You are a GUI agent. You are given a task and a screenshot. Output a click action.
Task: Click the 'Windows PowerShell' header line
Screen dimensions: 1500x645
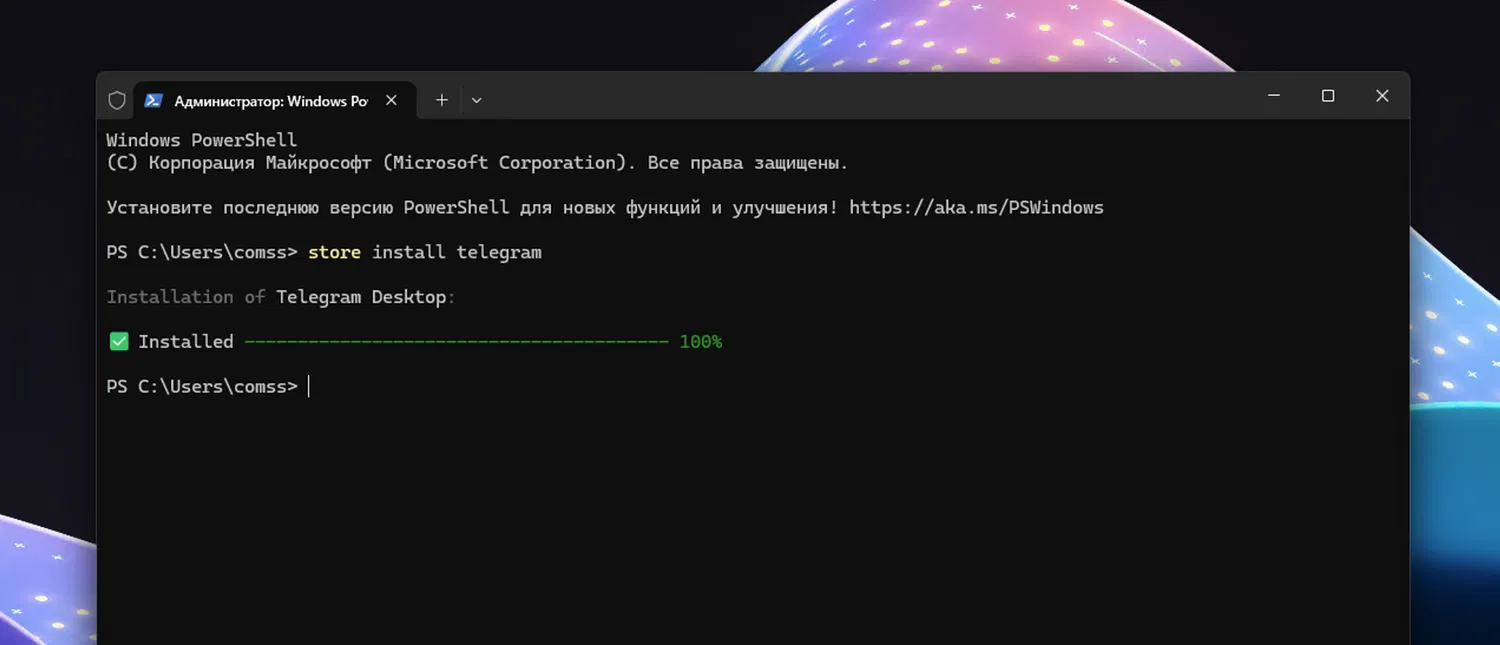201,141
